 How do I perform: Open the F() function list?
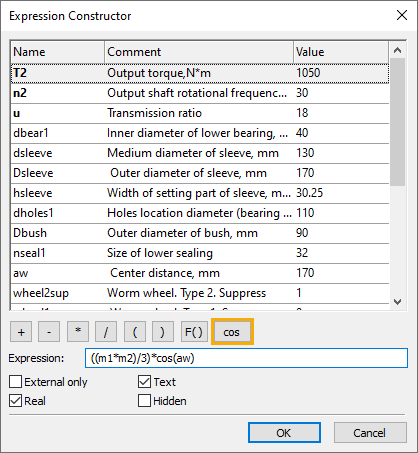click(194, 332)
